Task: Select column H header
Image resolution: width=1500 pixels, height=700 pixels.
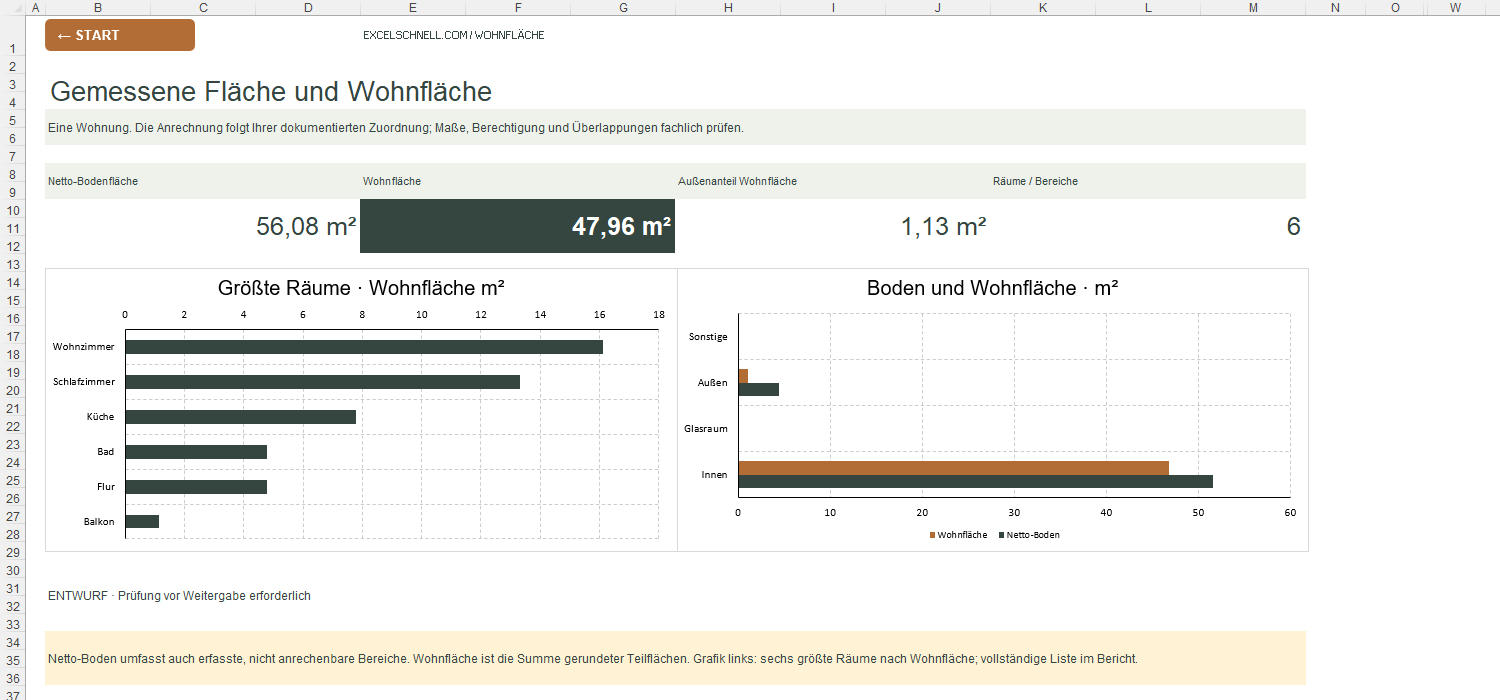Action: click(x=728, y=7)
